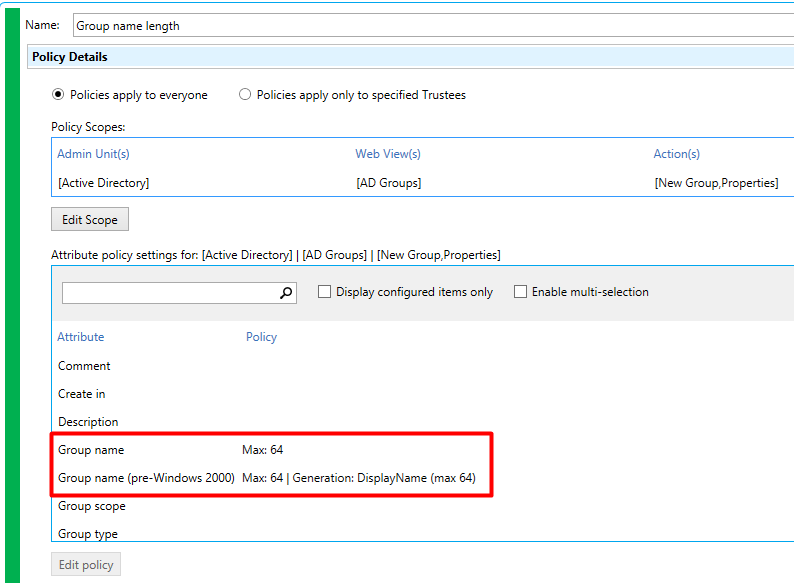Enable multi-selection checkbox
The height and width of the screenshot is (583, 794).
click(520, 292)
